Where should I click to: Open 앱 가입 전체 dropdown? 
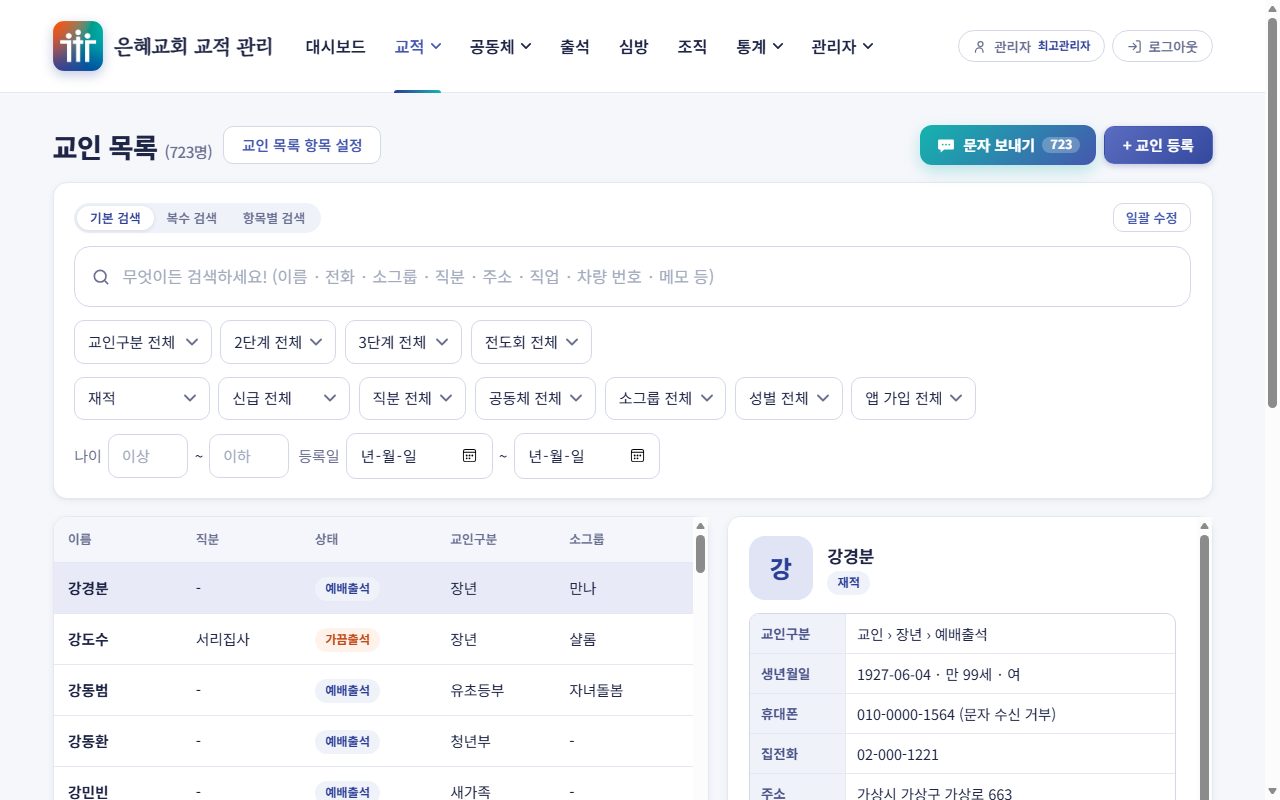coord(914,398)
